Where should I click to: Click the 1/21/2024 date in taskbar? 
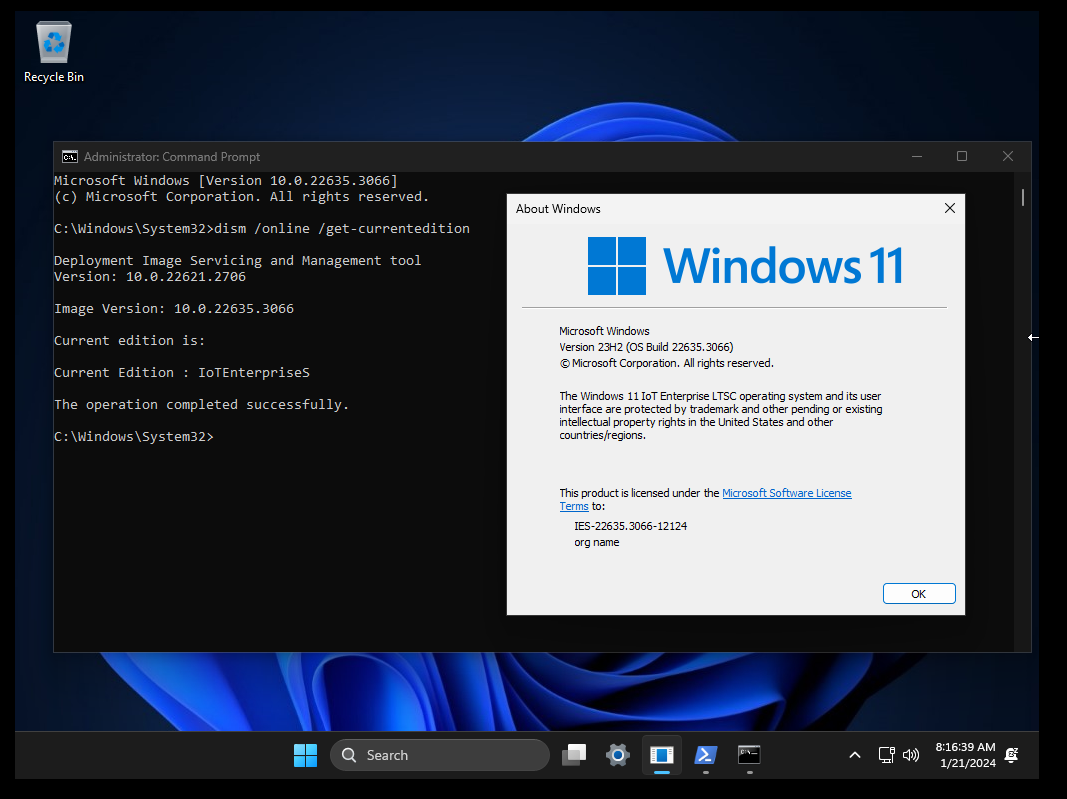point(968,763)
